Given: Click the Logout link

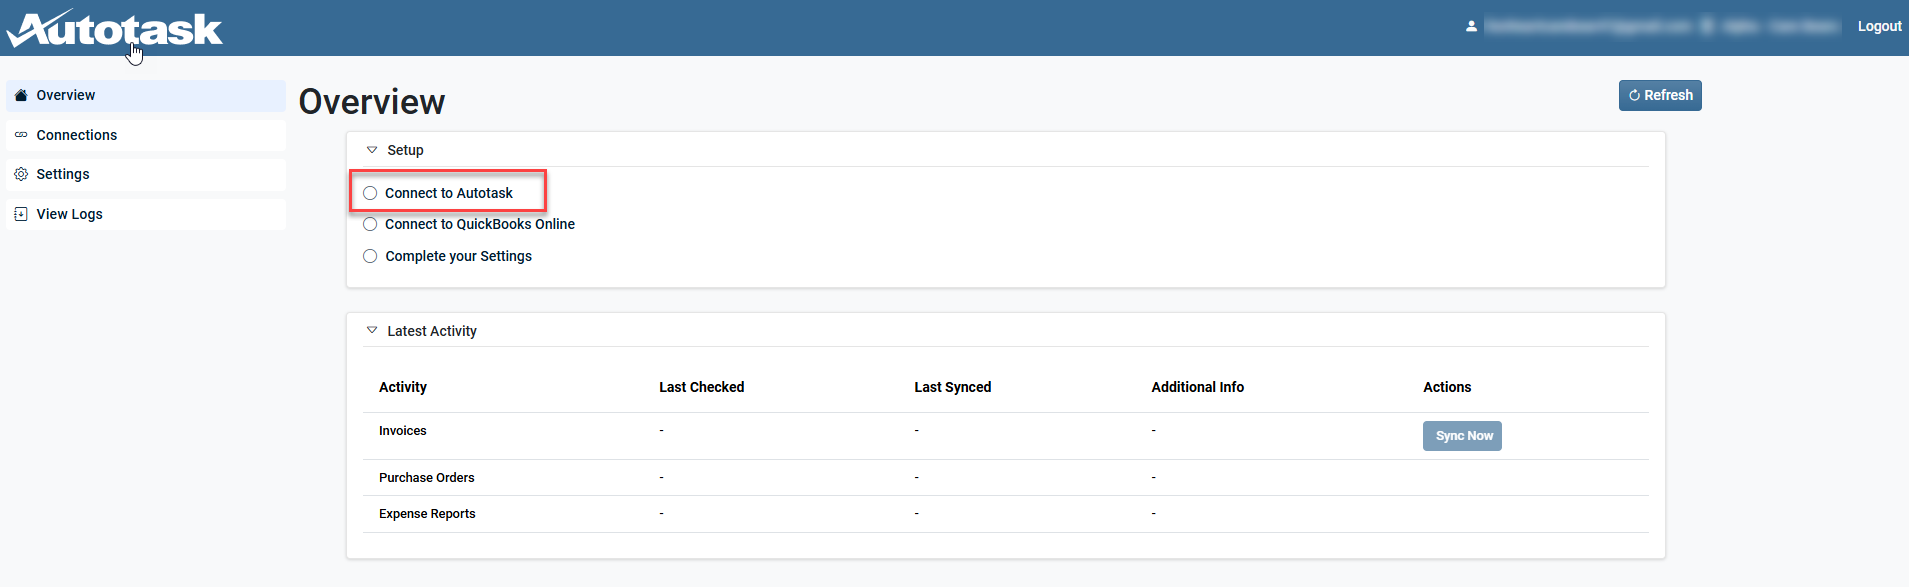Looking at the screenshot, I should 1879,26.
